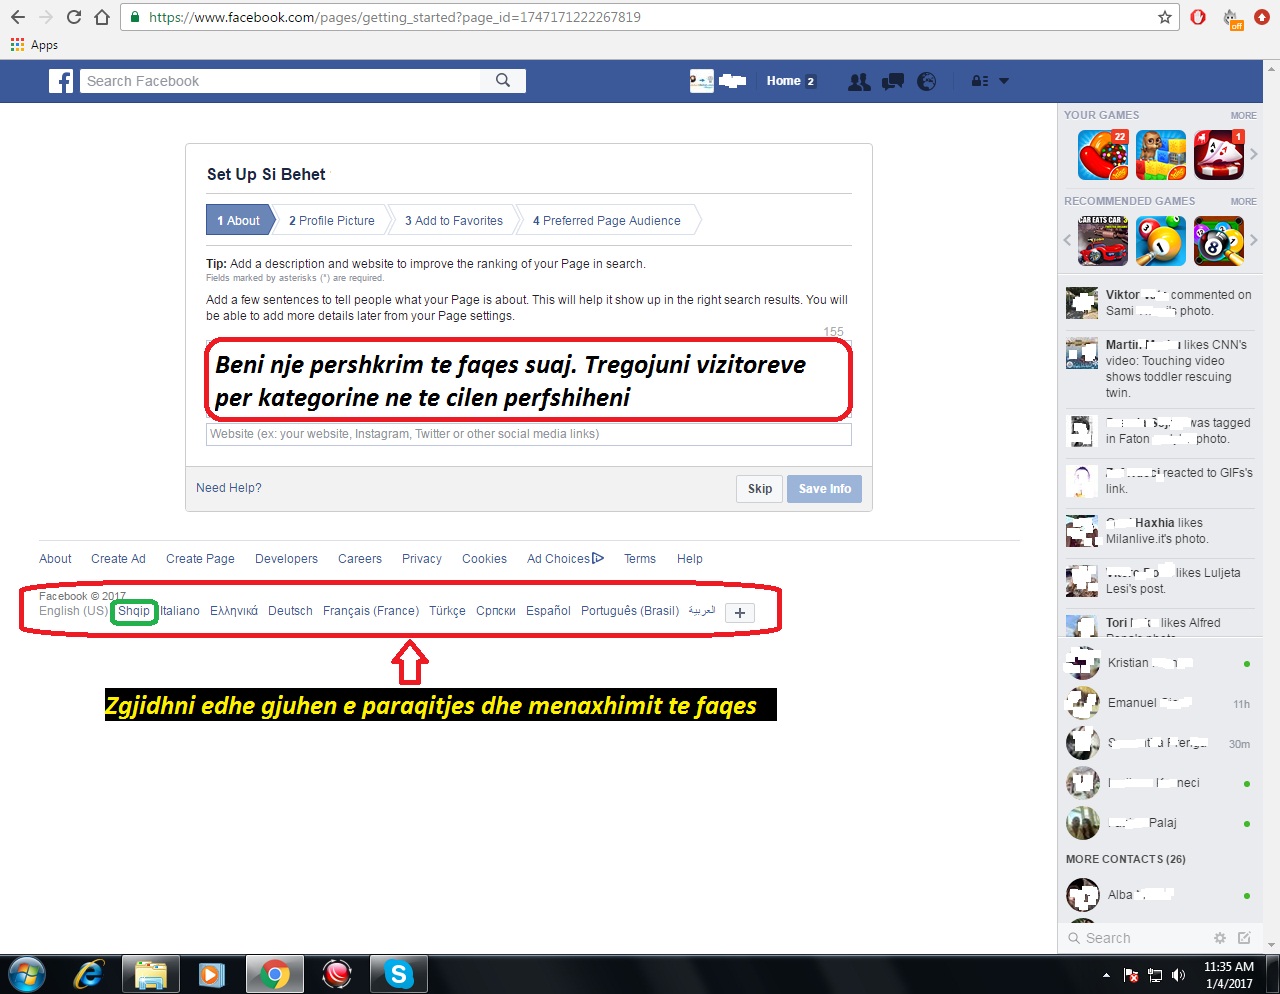Click the search magnifier button
1280x994 pixels.
pos(503,81)
